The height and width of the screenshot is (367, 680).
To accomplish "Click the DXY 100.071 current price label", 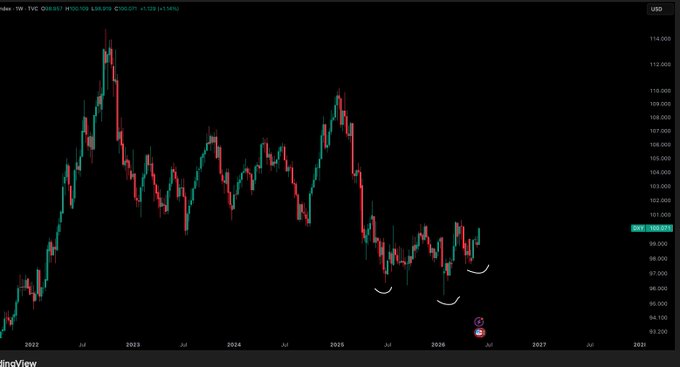I will tap(652, 228).
